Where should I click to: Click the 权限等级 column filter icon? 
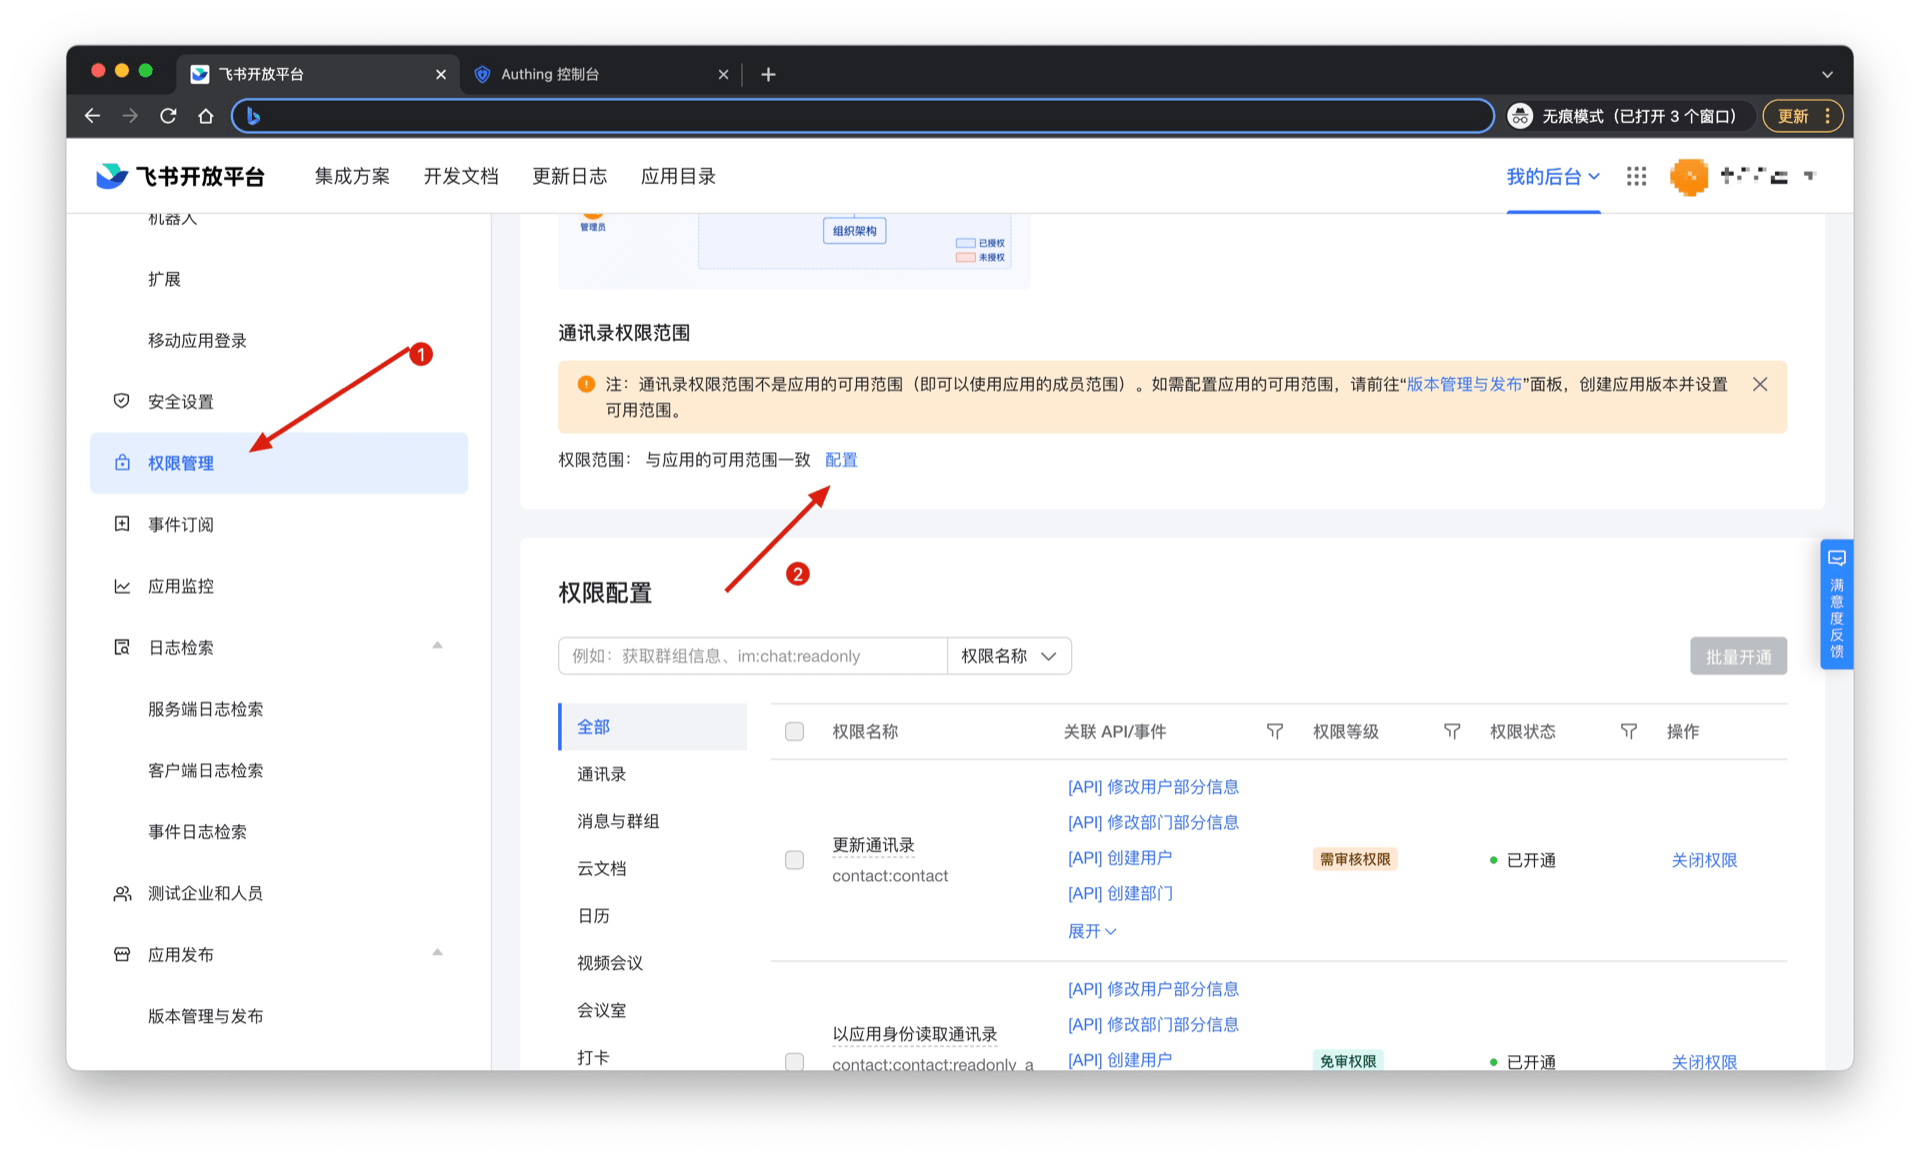click(1451, 732)
